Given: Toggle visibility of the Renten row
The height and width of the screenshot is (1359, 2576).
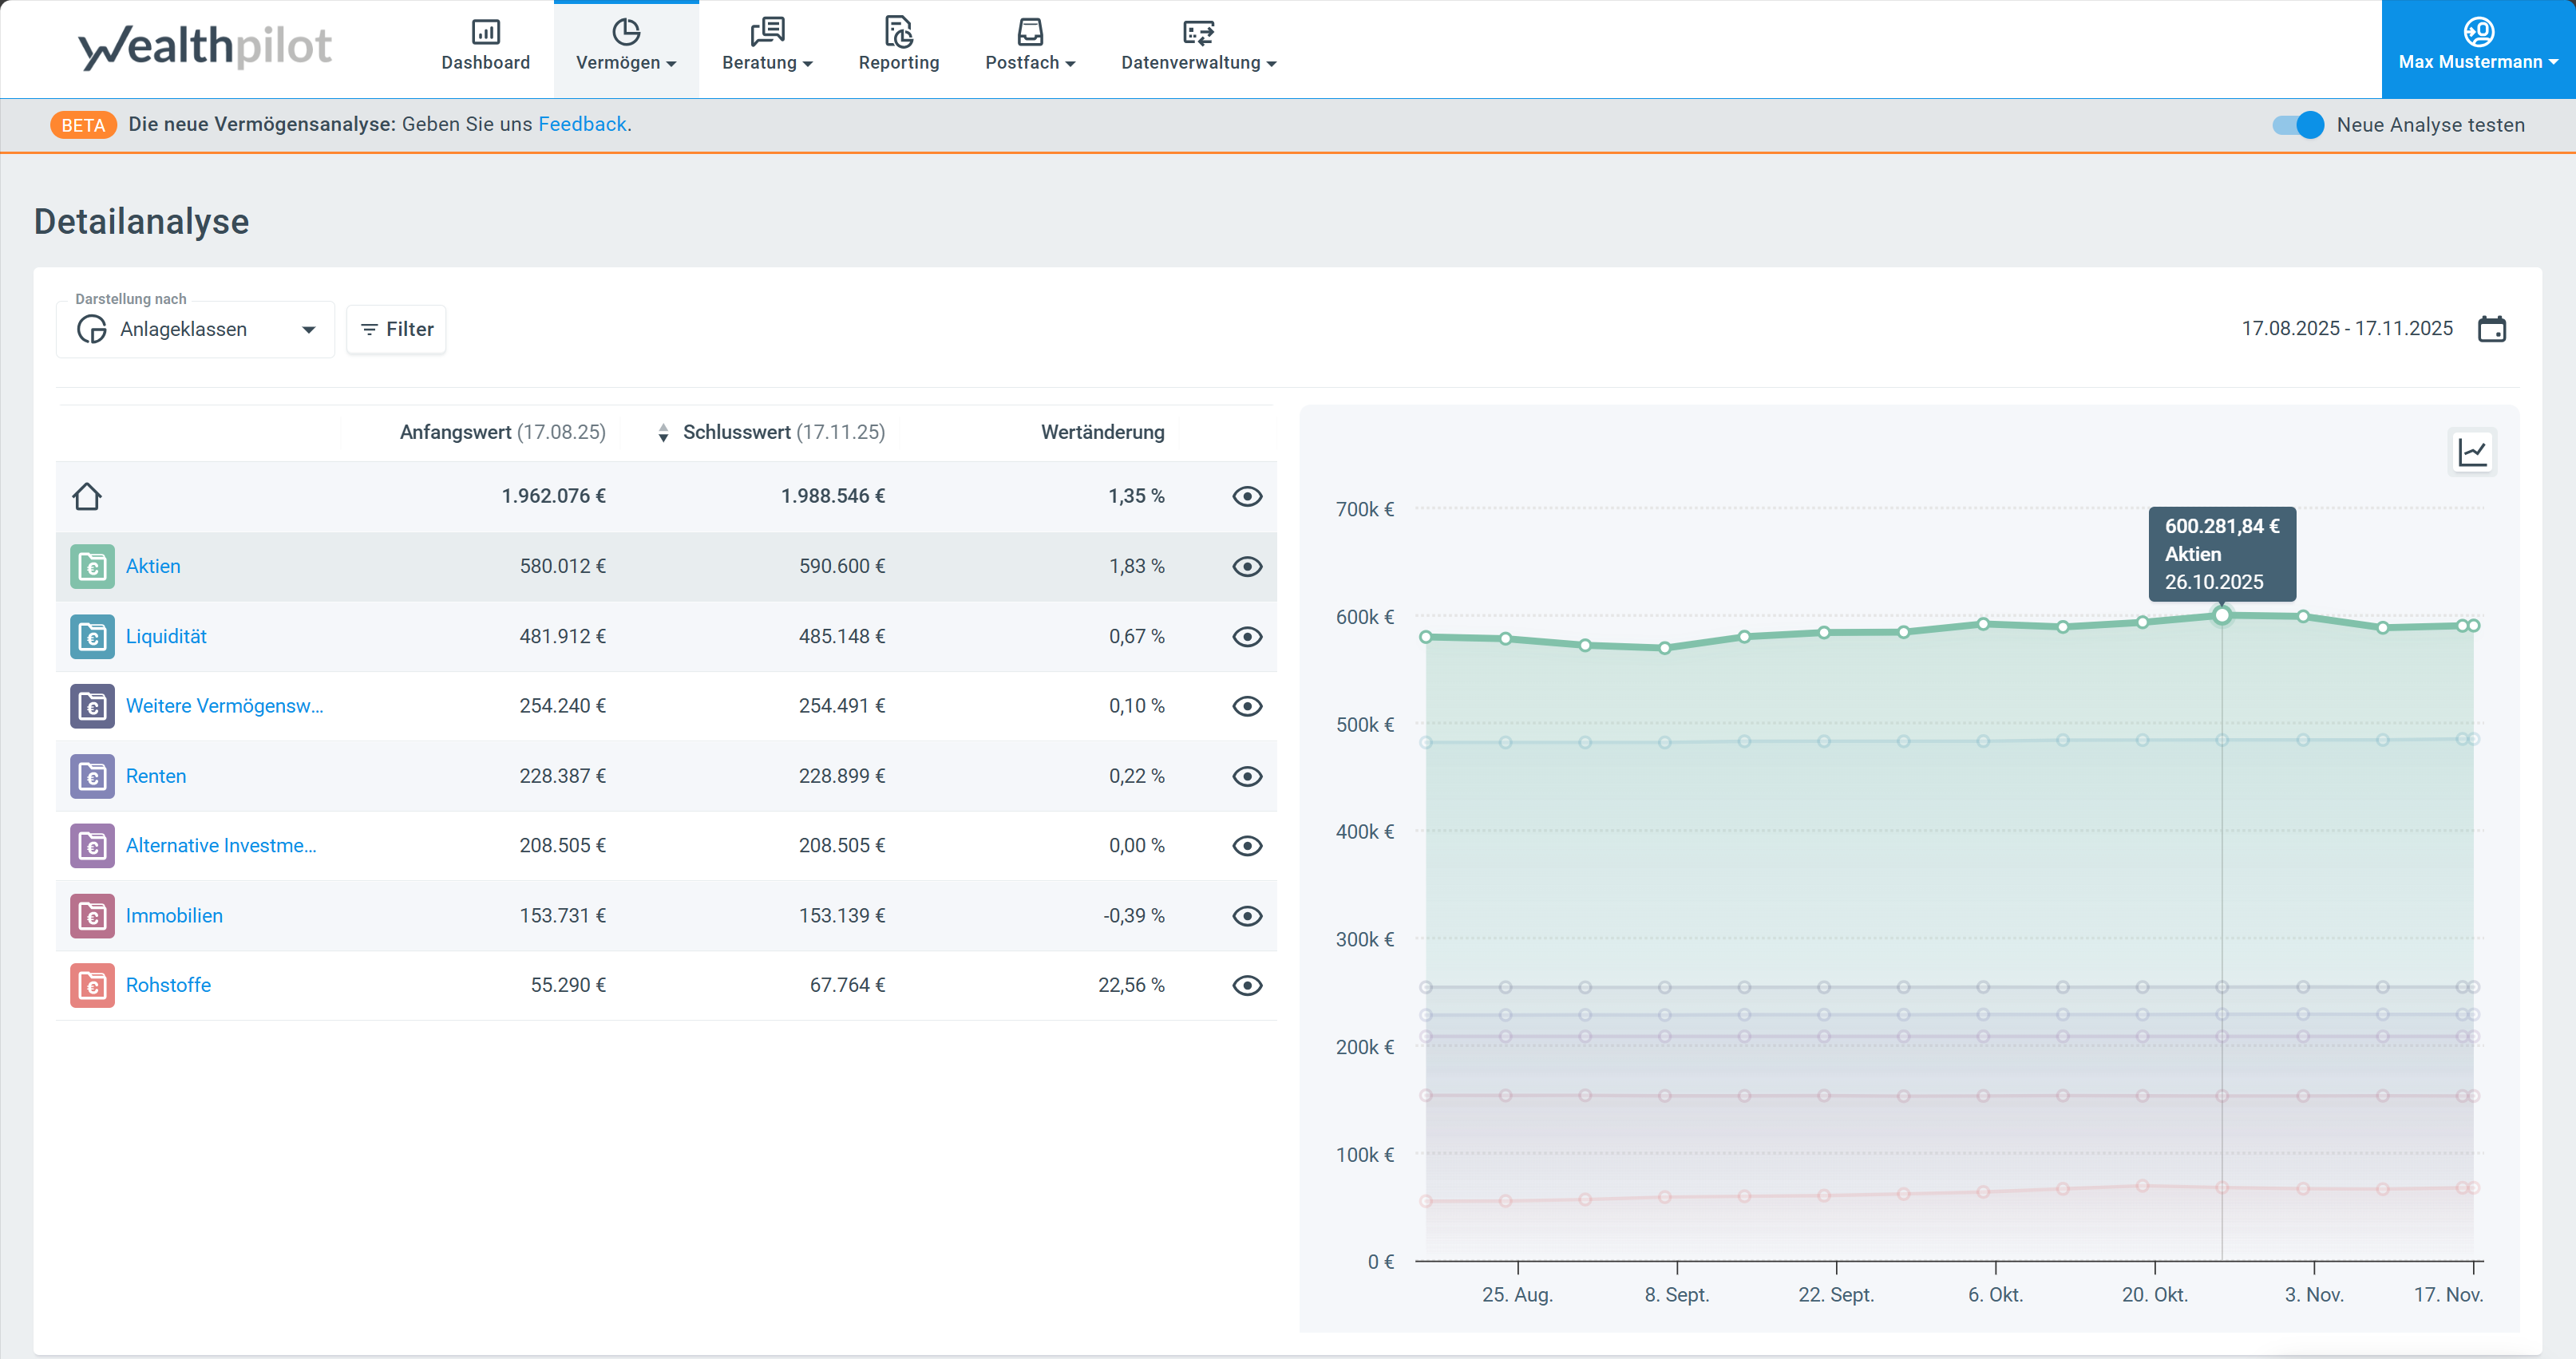Looking at the screenshot, I should point(1246,777).
